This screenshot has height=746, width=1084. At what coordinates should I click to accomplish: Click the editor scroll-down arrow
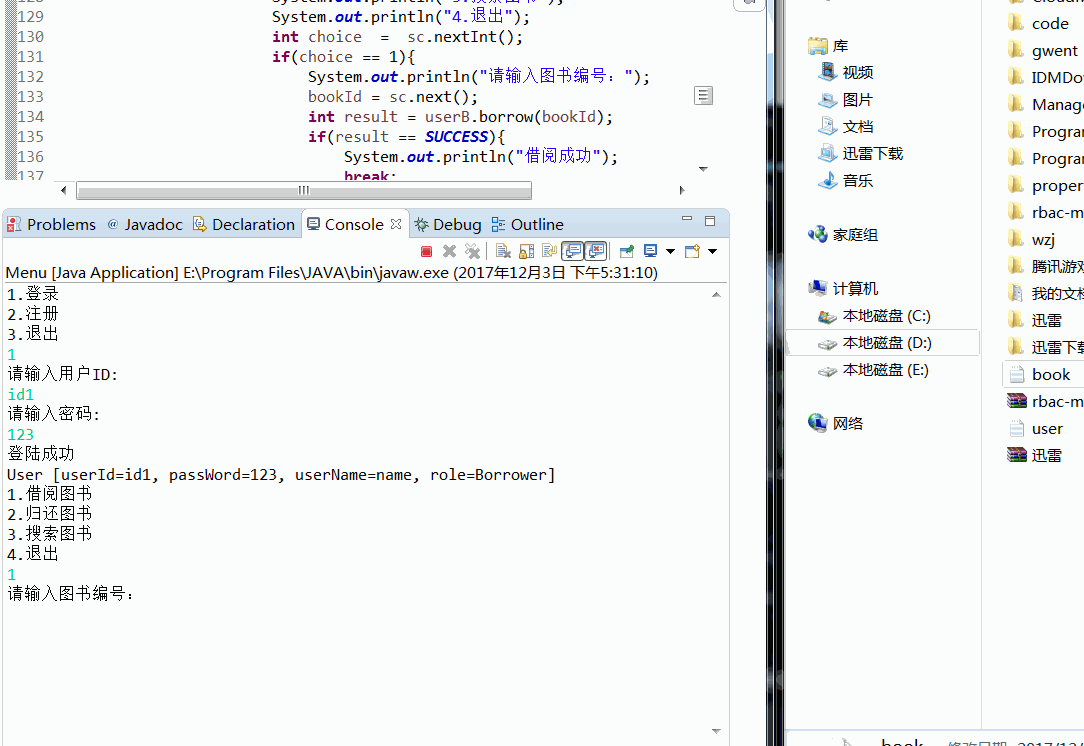pyautogui.click(x=704, y=169)
